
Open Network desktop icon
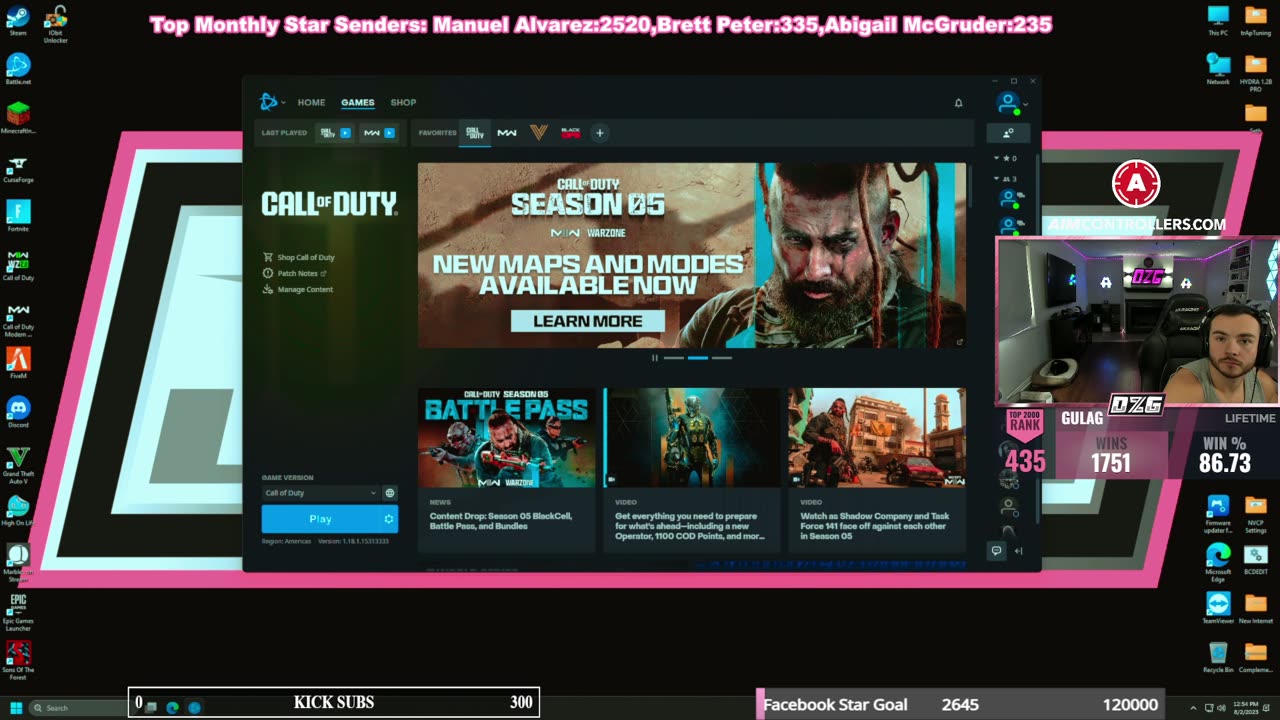(x=1218, y=69)
